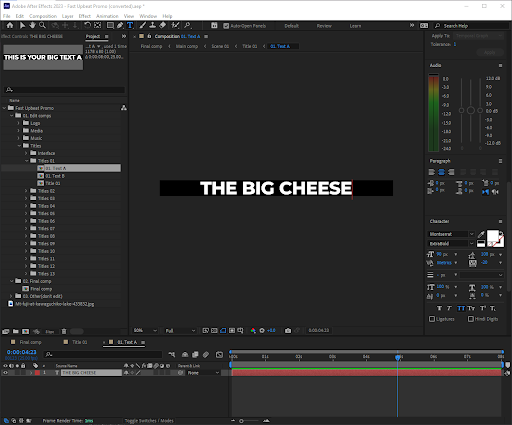Viewport: 512px width, 425px height.
Task: Click the white fill color swatch
Action: [x=493, y=236]
